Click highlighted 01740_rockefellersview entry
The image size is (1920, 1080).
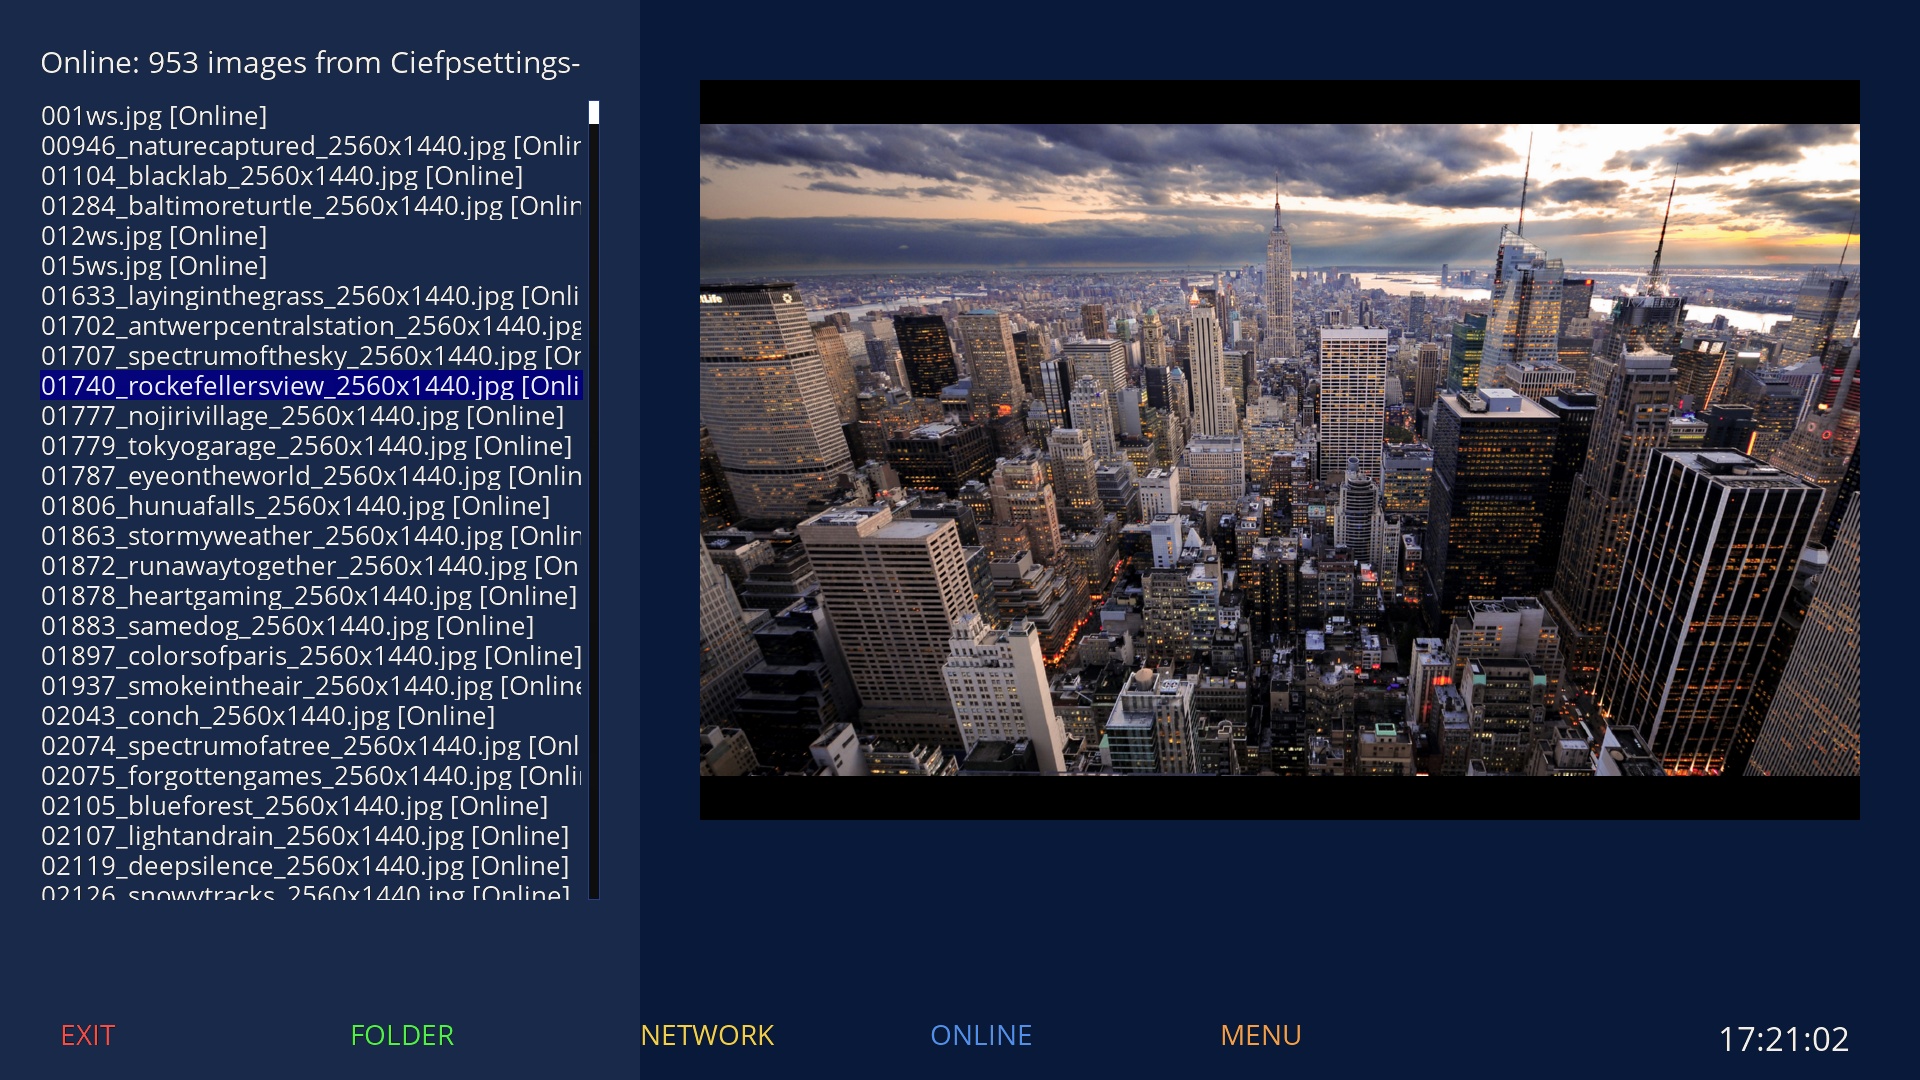311,386
